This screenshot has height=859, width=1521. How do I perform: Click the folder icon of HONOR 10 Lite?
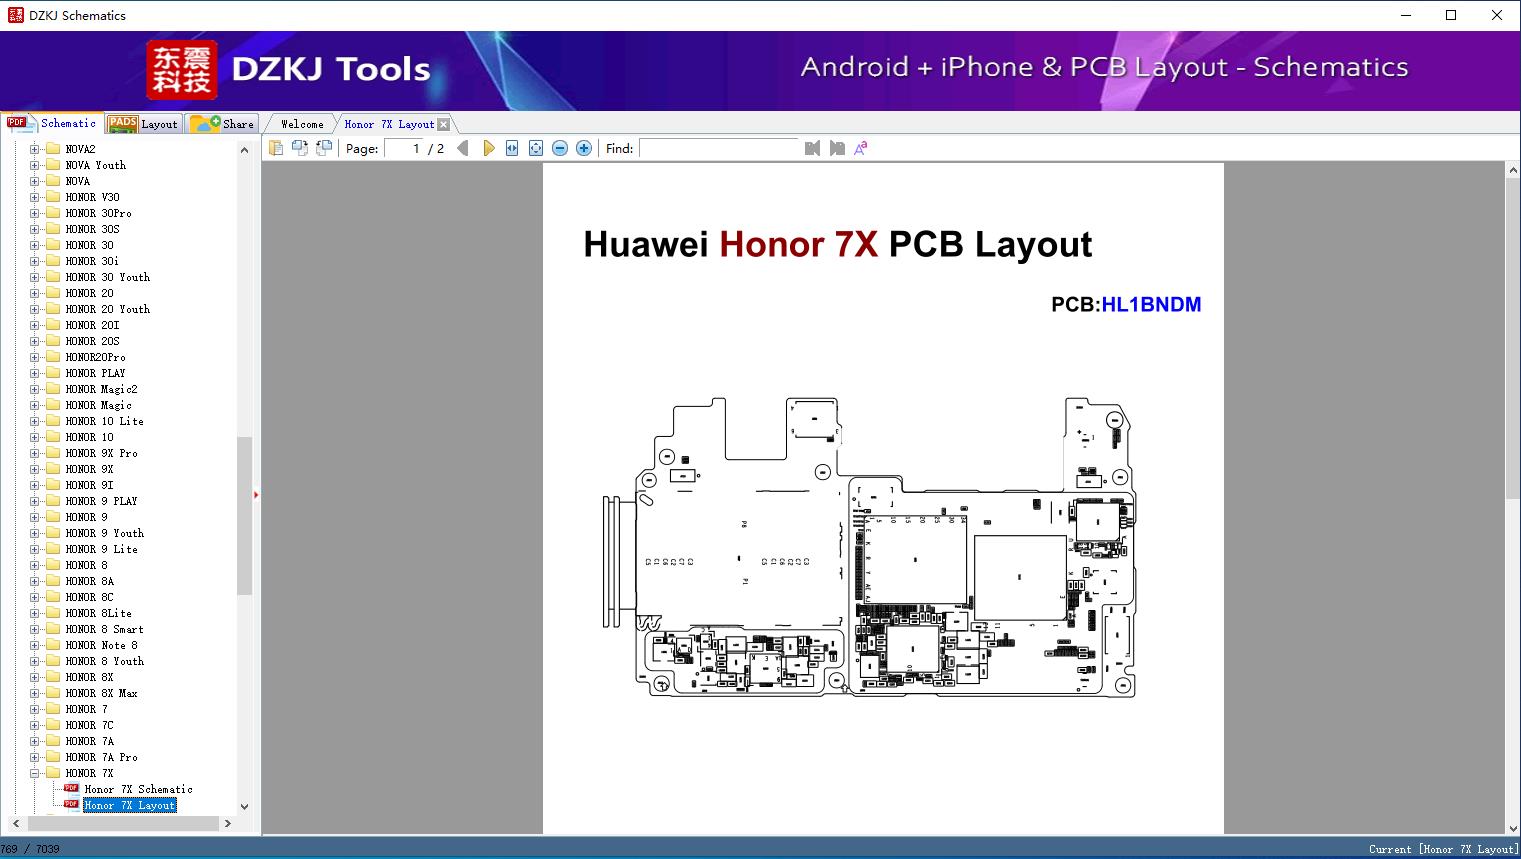[x=53, y=421]
